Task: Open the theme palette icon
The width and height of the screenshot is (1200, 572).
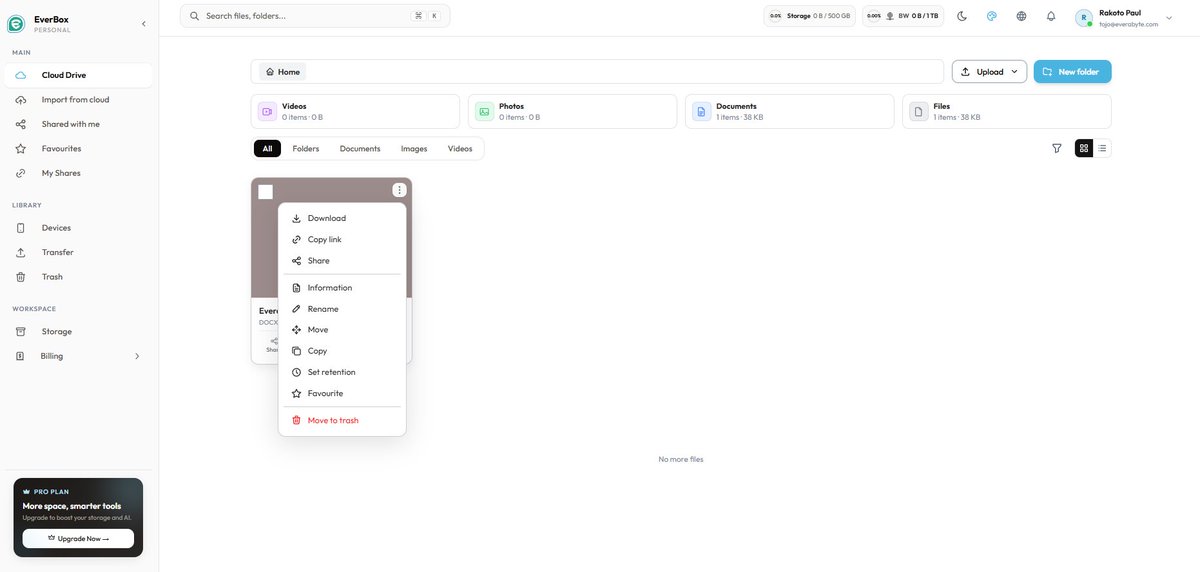Action: (x=992, y=16)
